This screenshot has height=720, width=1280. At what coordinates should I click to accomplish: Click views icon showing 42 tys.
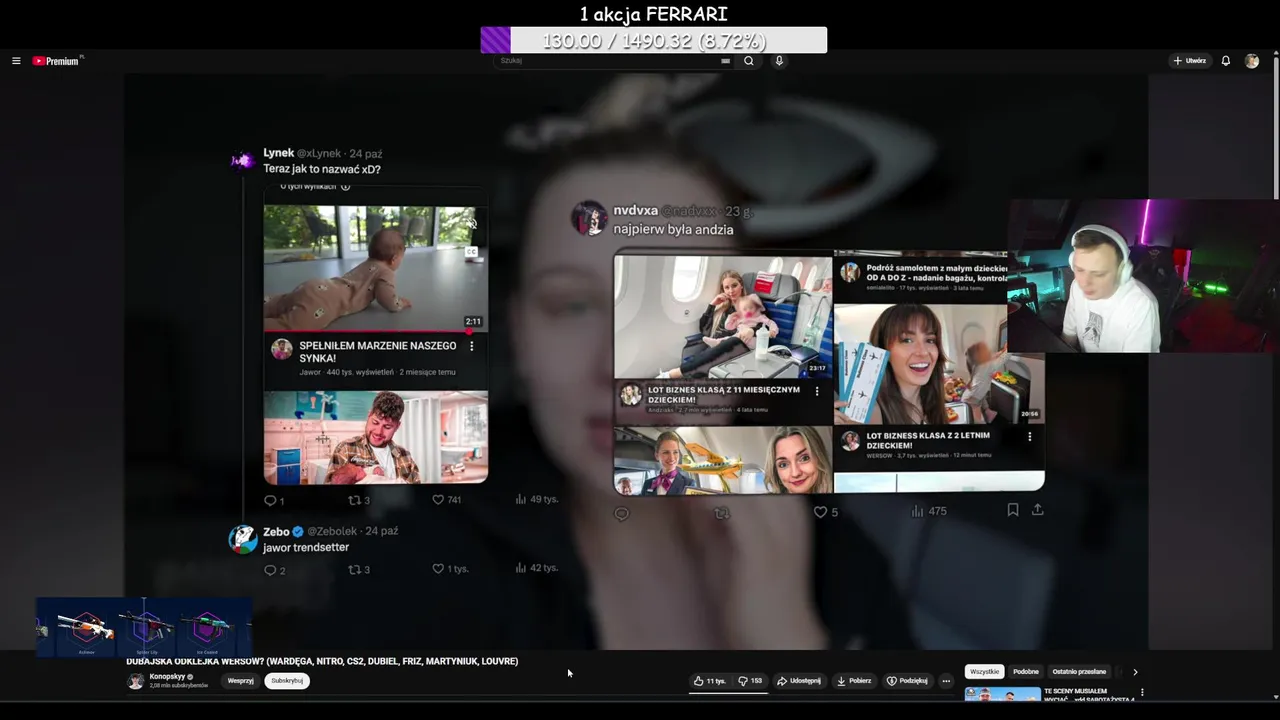pos(521,568)
